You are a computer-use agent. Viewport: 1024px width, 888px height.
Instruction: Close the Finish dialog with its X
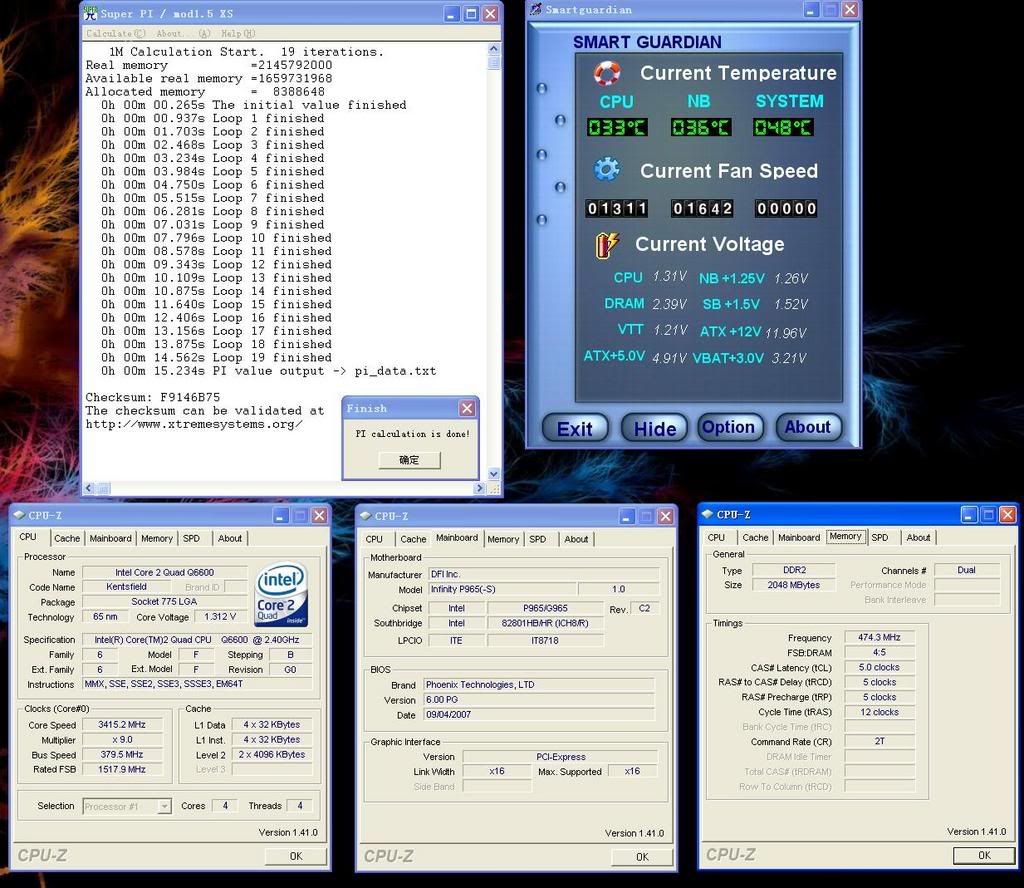pos(467,408)
